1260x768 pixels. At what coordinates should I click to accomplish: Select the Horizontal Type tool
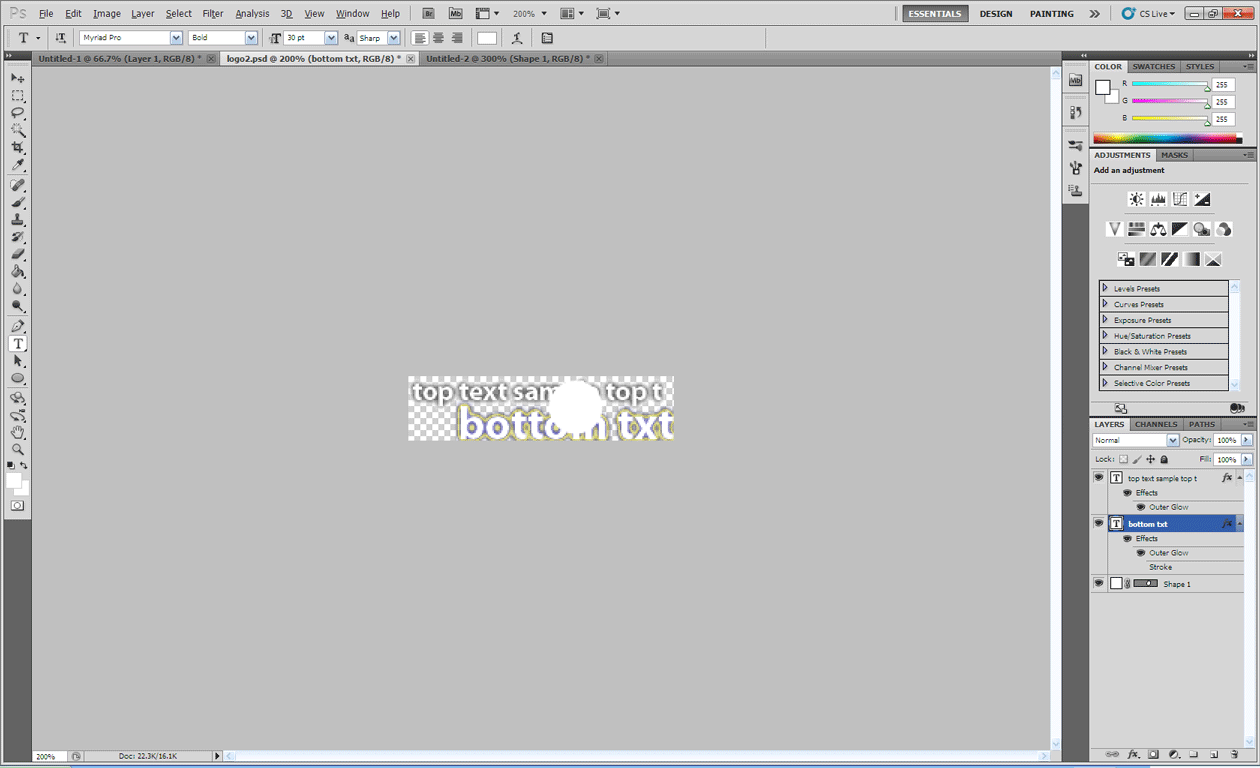pos(17,343)
